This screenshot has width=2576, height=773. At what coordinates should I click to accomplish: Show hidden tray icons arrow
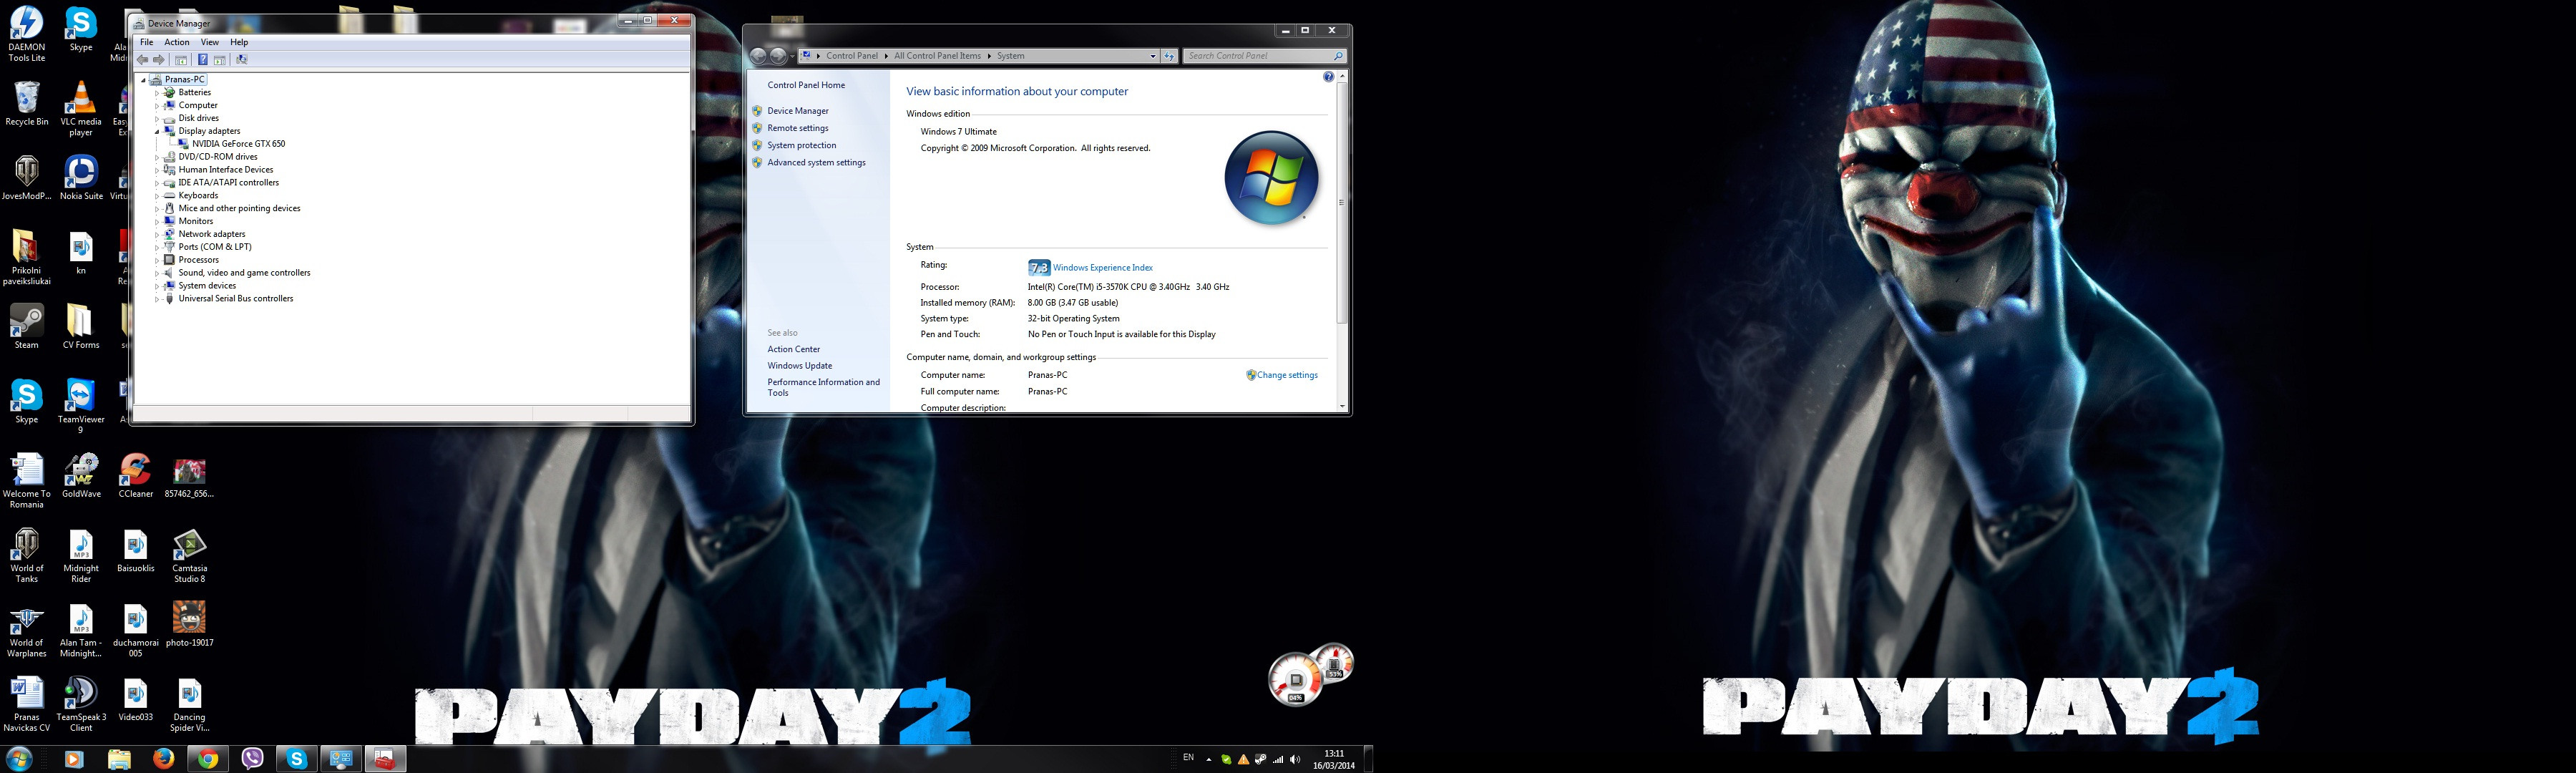point(1208,760)
